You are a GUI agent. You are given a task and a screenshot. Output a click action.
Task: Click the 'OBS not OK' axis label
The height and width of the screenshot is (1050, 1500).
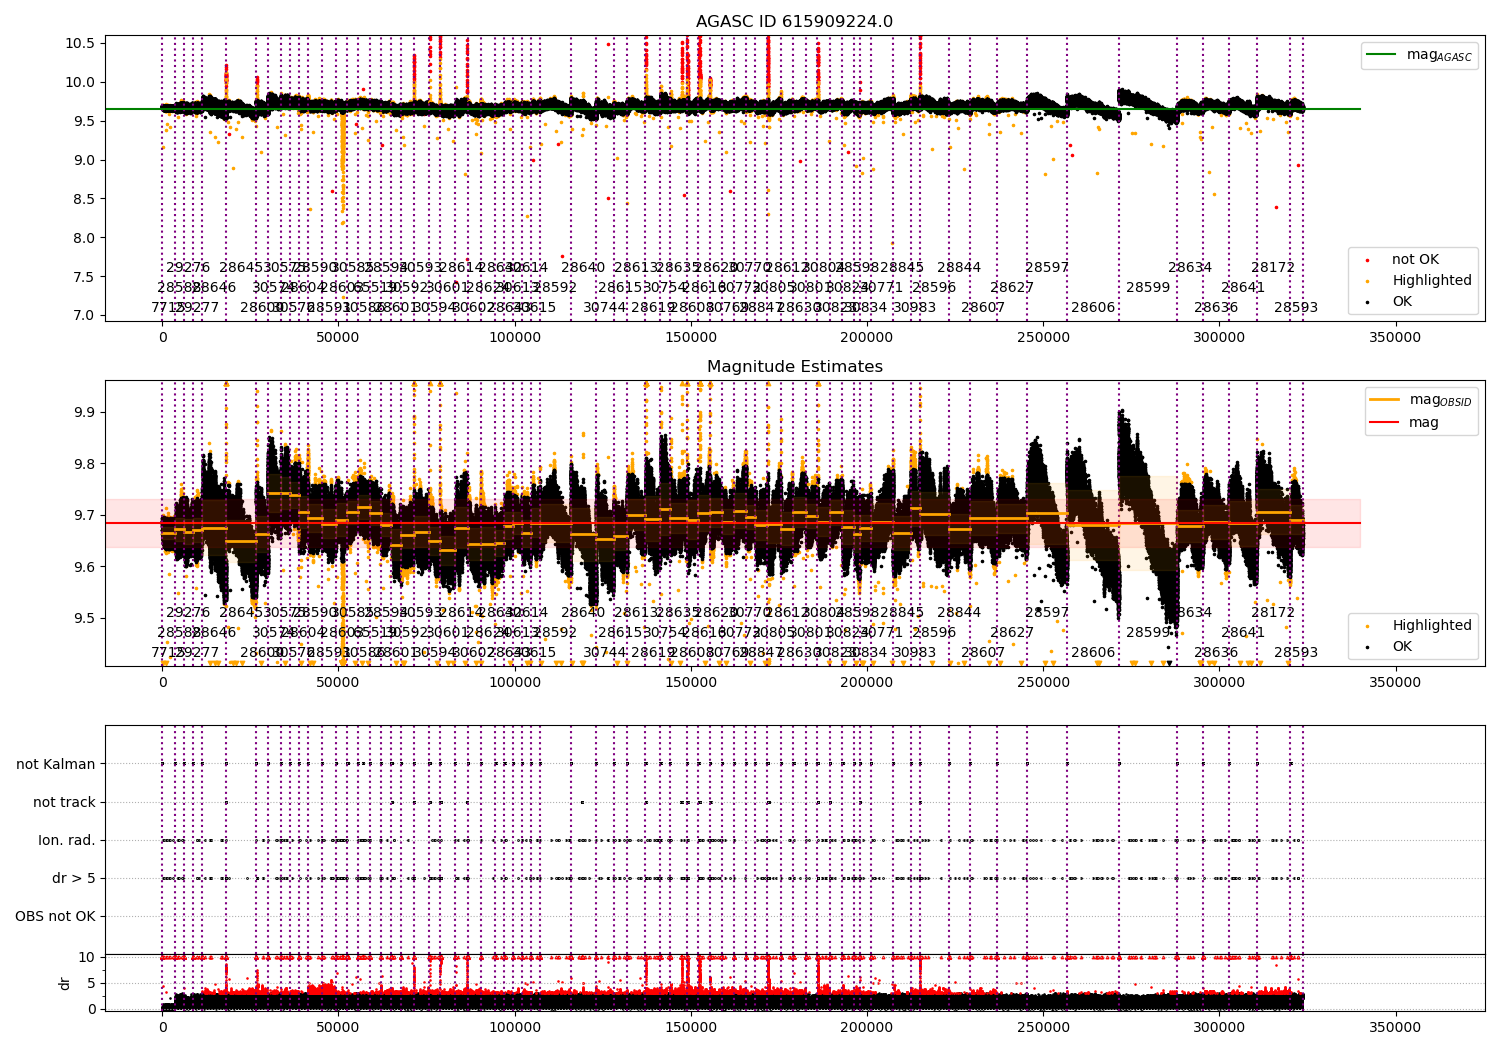pyautogui.click(x=55, y=916)
